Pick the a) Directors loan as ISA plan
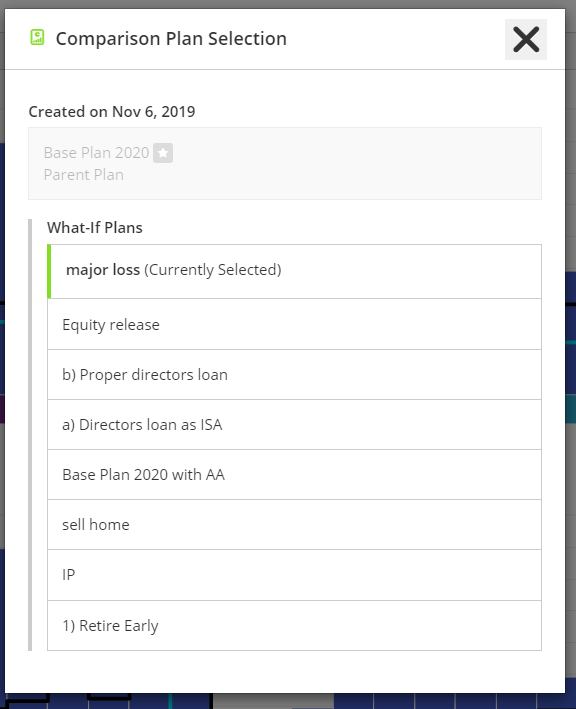The width and height of the screenshot is (576, 709). coord(294,425)
